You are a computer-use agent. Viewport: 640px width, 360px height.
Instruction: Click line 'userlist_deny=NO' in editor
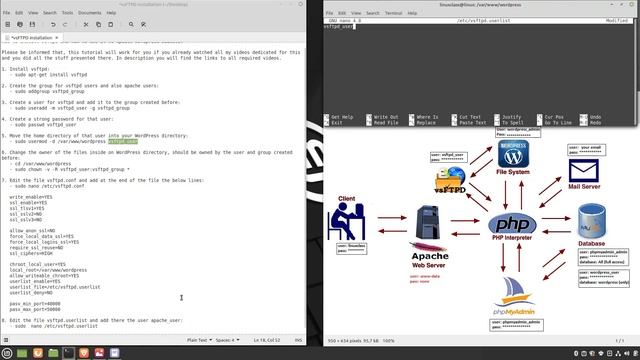point(31,293)
